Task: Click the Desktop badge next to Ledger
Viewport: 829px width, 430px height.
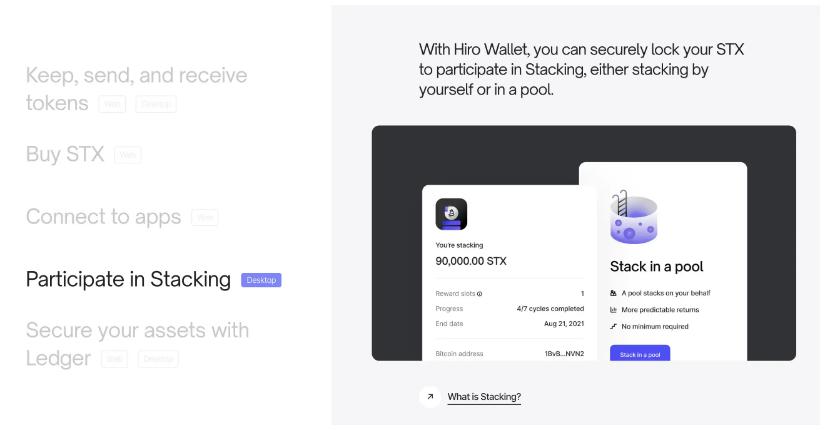Action: pyautogui.click(x=158, y=358)
